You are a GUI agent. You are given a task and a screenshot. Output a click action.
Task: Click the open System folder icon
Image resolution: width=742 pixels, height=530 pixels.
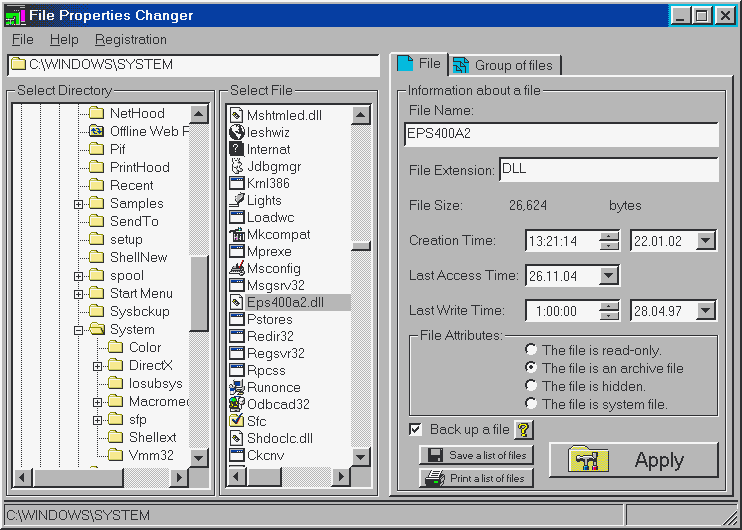click(x=97, y=329)
